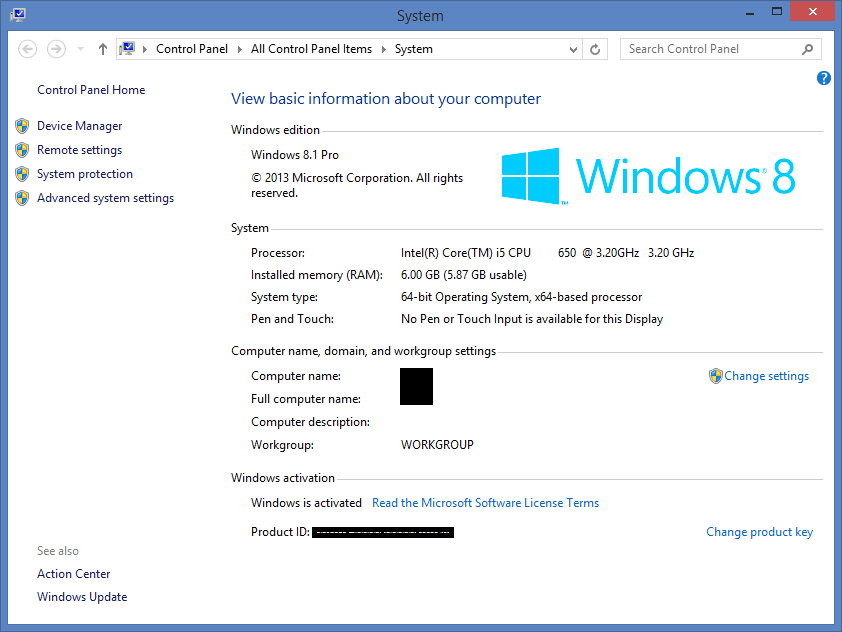Viewport: 842px width, 632px height.
Task: Click shield icon beside System protection
Action: [22, 174]
